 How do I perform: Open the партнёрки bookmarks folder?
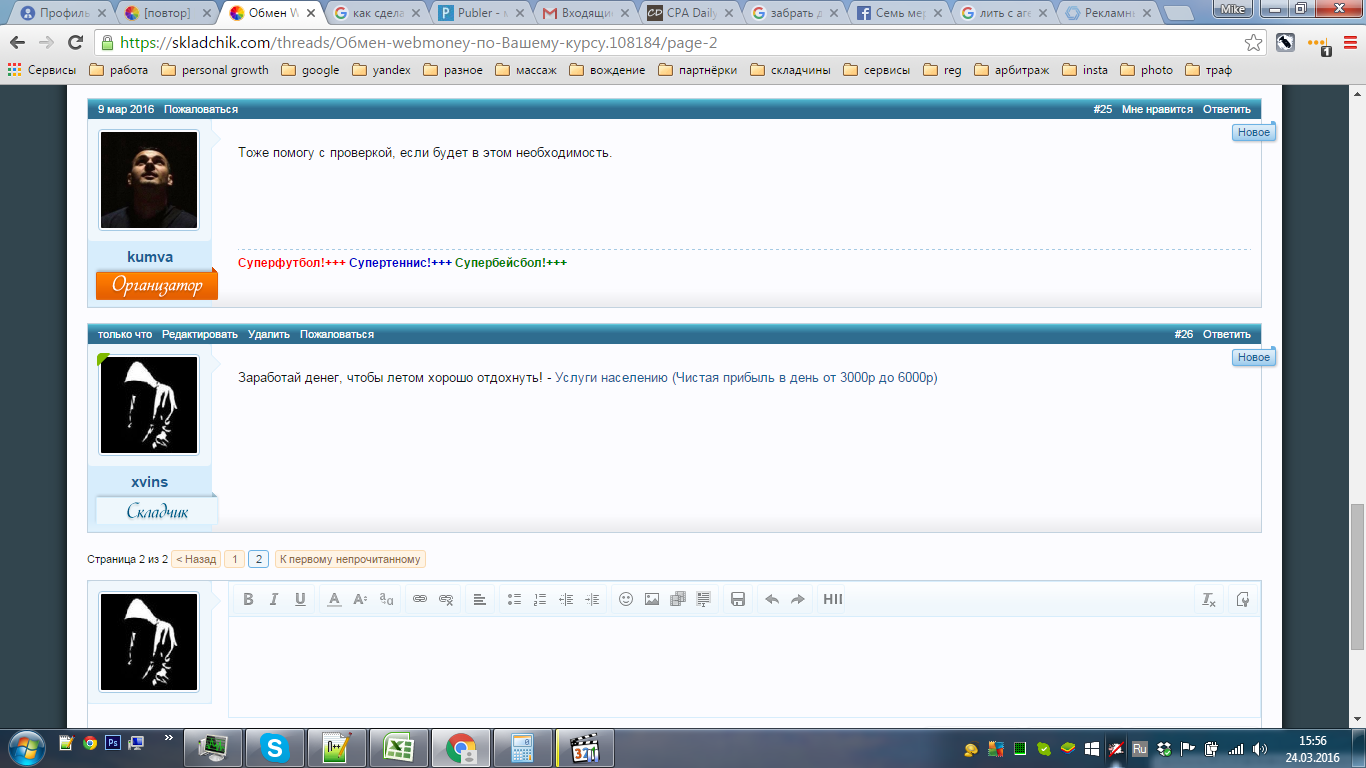[697, 70]
